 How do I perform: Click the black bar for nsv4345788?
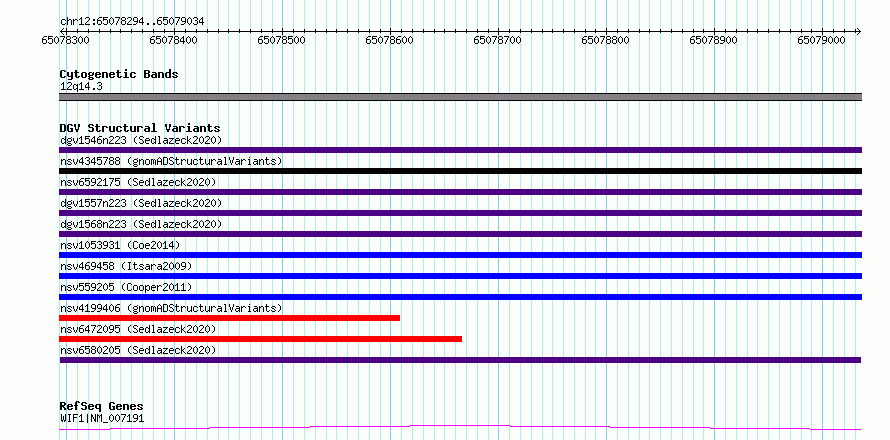[x=460, y=171]
